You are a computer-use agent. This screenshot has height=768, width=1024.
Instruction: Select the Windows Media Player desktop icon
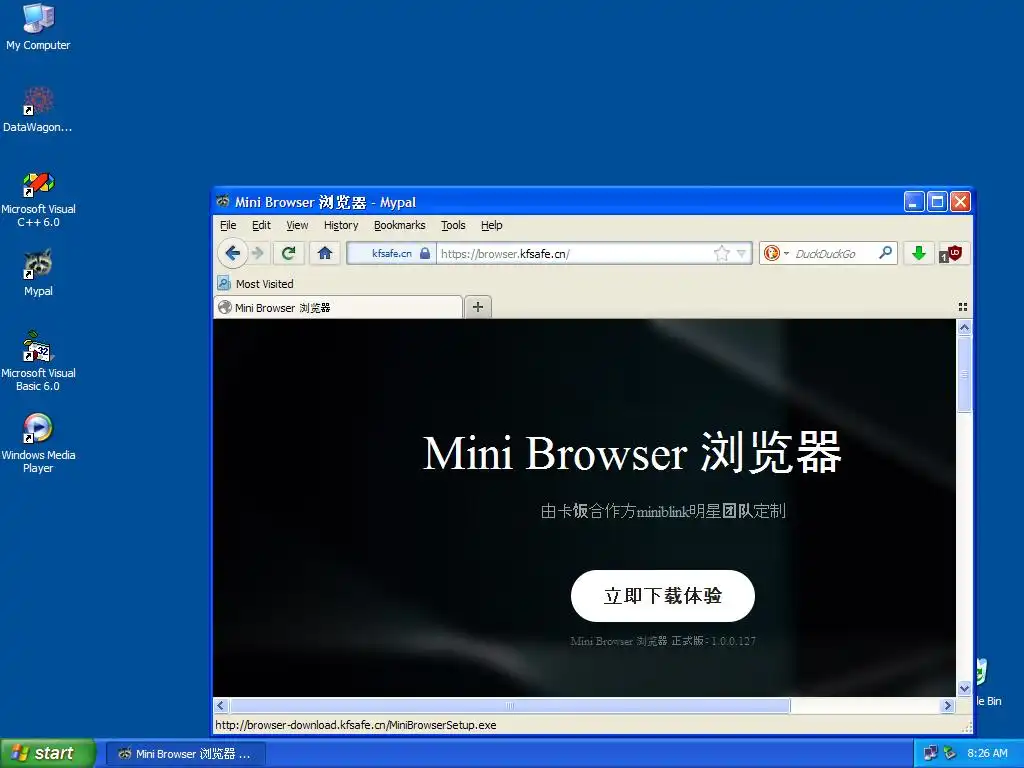pos(38,443)
